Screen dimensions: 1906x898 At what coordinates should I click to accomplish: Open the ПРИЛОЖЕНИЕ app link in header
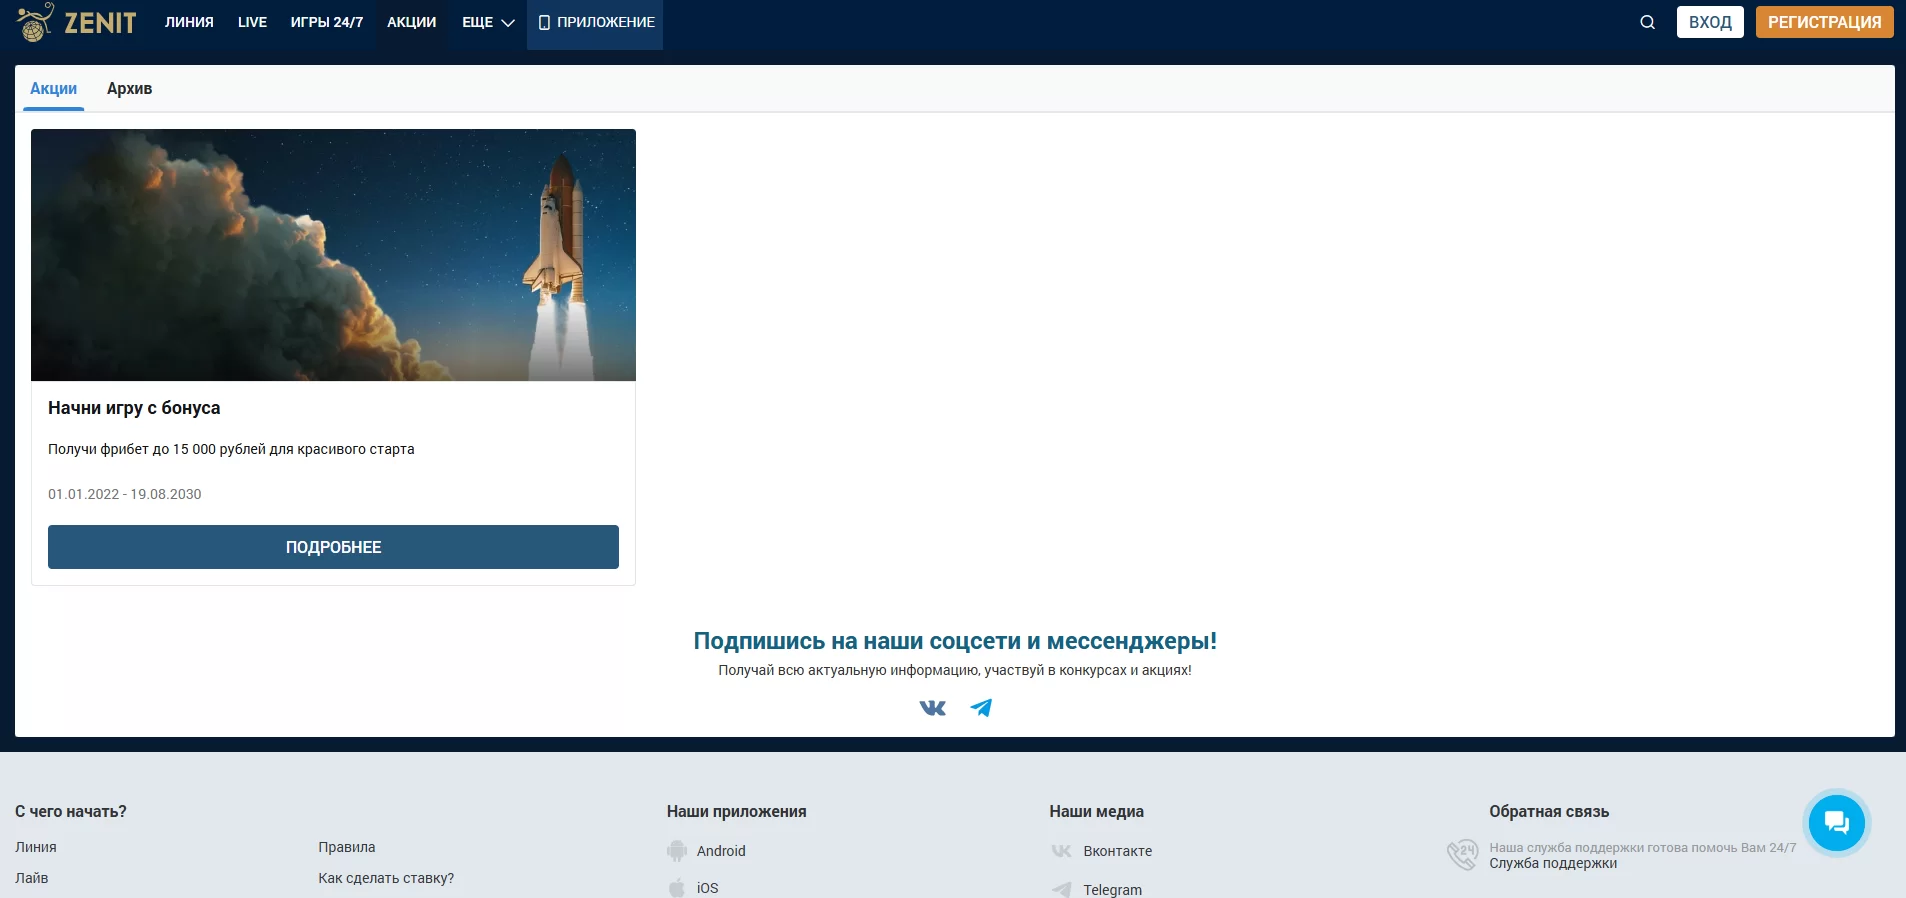[x=596, y=22]
